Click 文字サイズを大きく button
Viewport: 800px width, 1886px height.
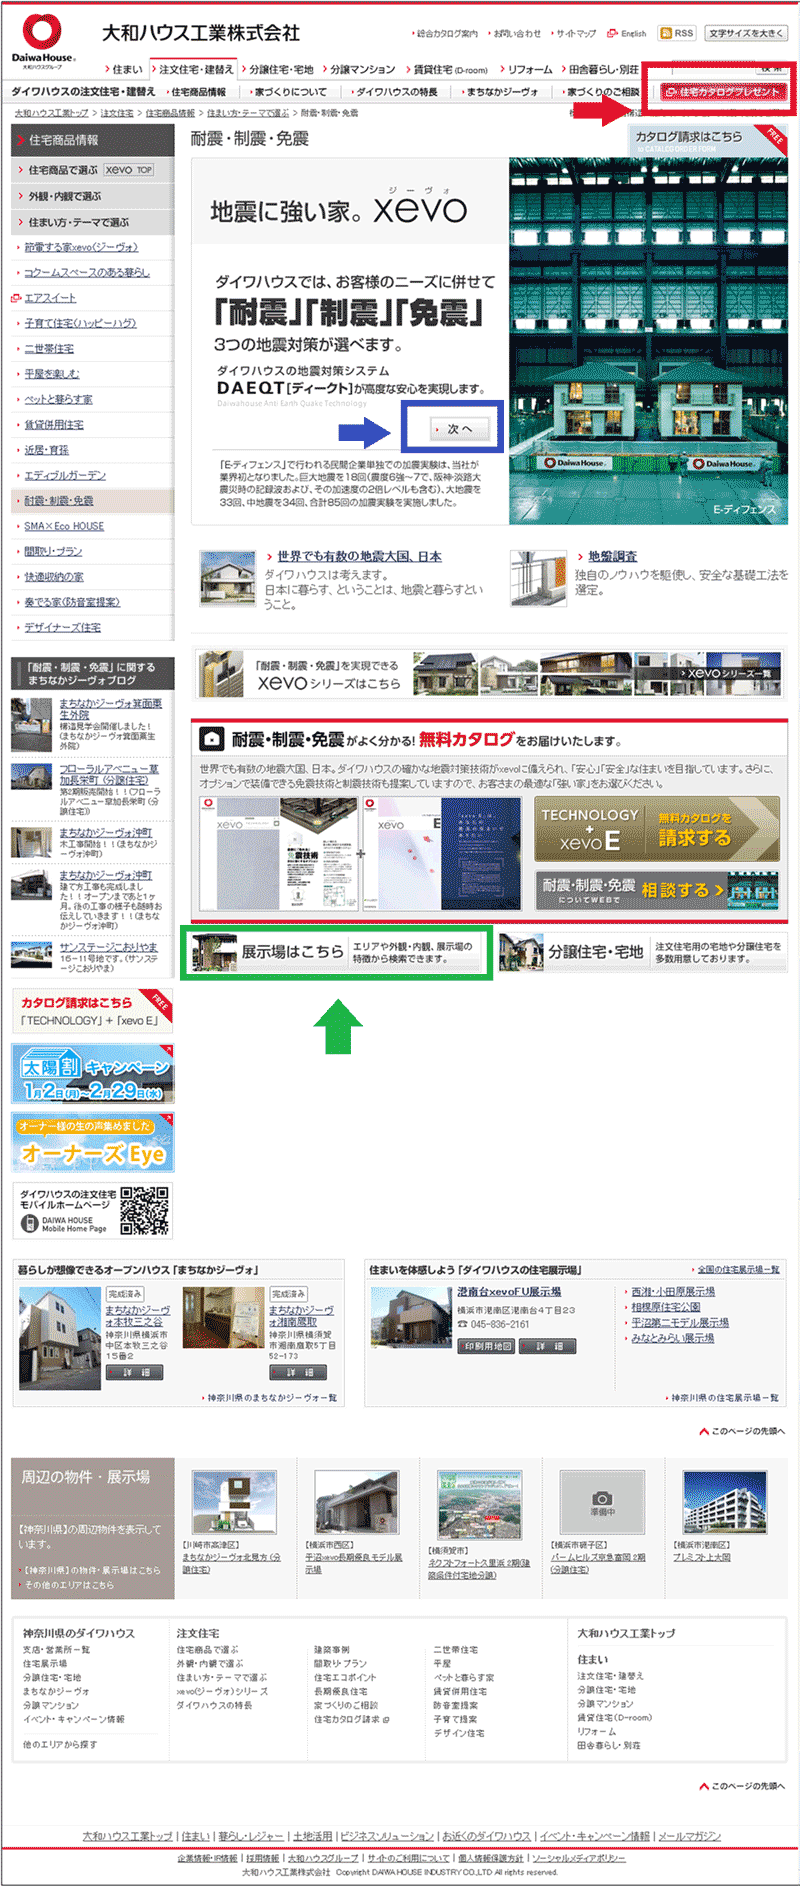click(745, 33)
